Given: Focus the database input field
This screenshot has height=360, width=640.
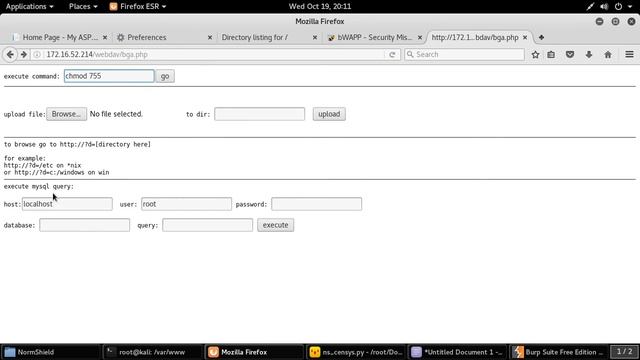Looking at the screenshot, I should click(84, 225).
